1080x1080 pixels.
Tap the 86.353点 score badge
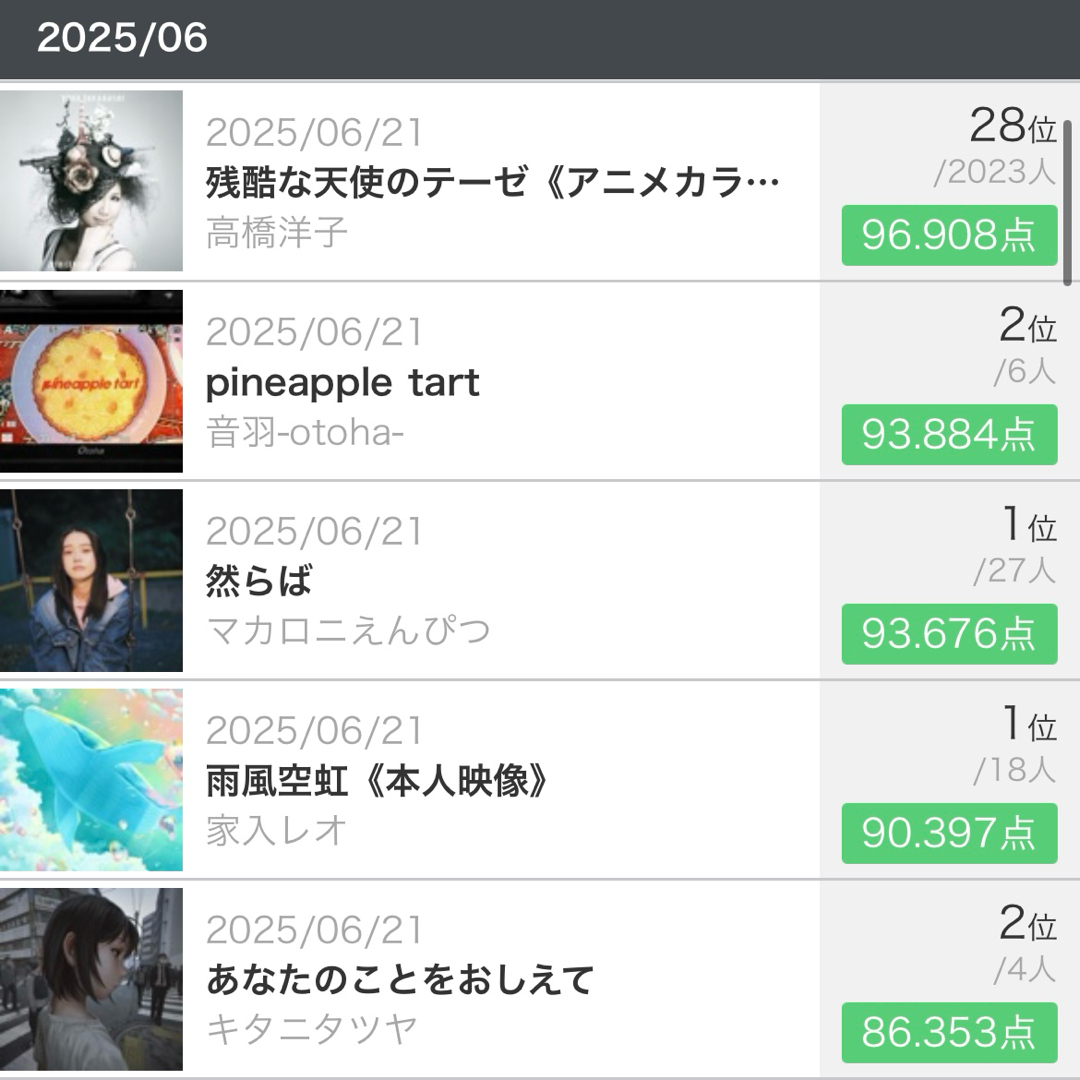(949, 1032)
